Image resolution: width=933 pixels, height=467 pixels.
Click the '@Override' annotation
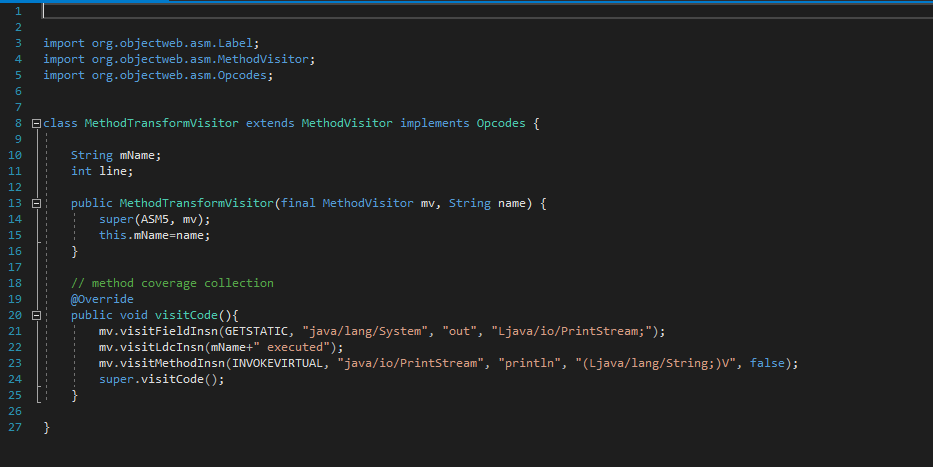(x=102, y=299)
